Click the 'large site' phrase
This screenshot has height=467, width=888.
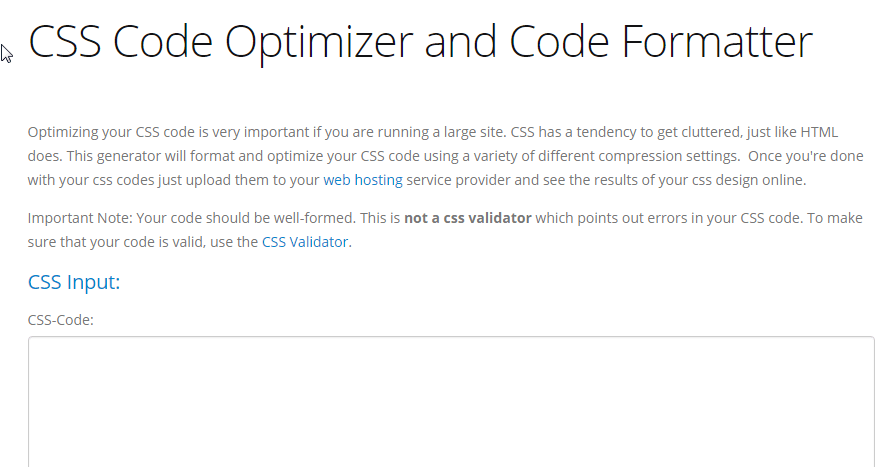point(469,132)
